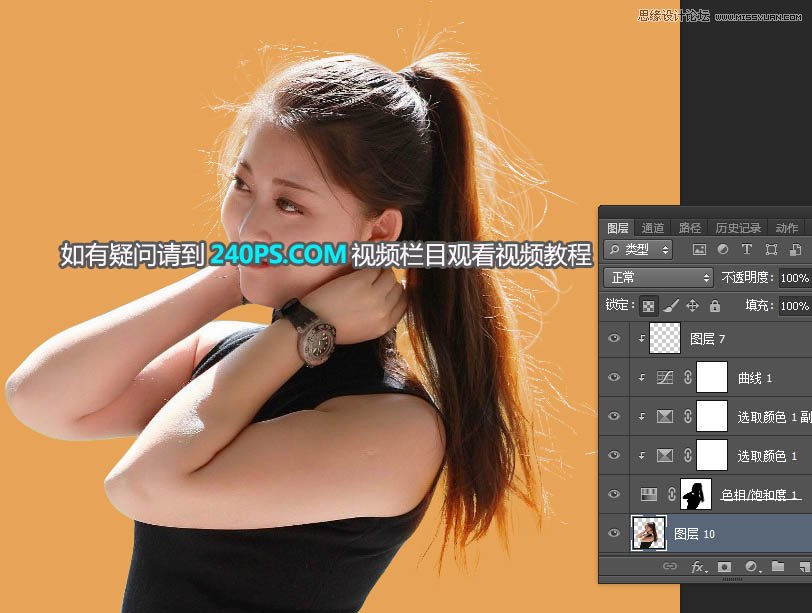This screenshot has height=613, width=812.
Task: Enable lock image pixels (brush icon)
Action: pos(671,306)
